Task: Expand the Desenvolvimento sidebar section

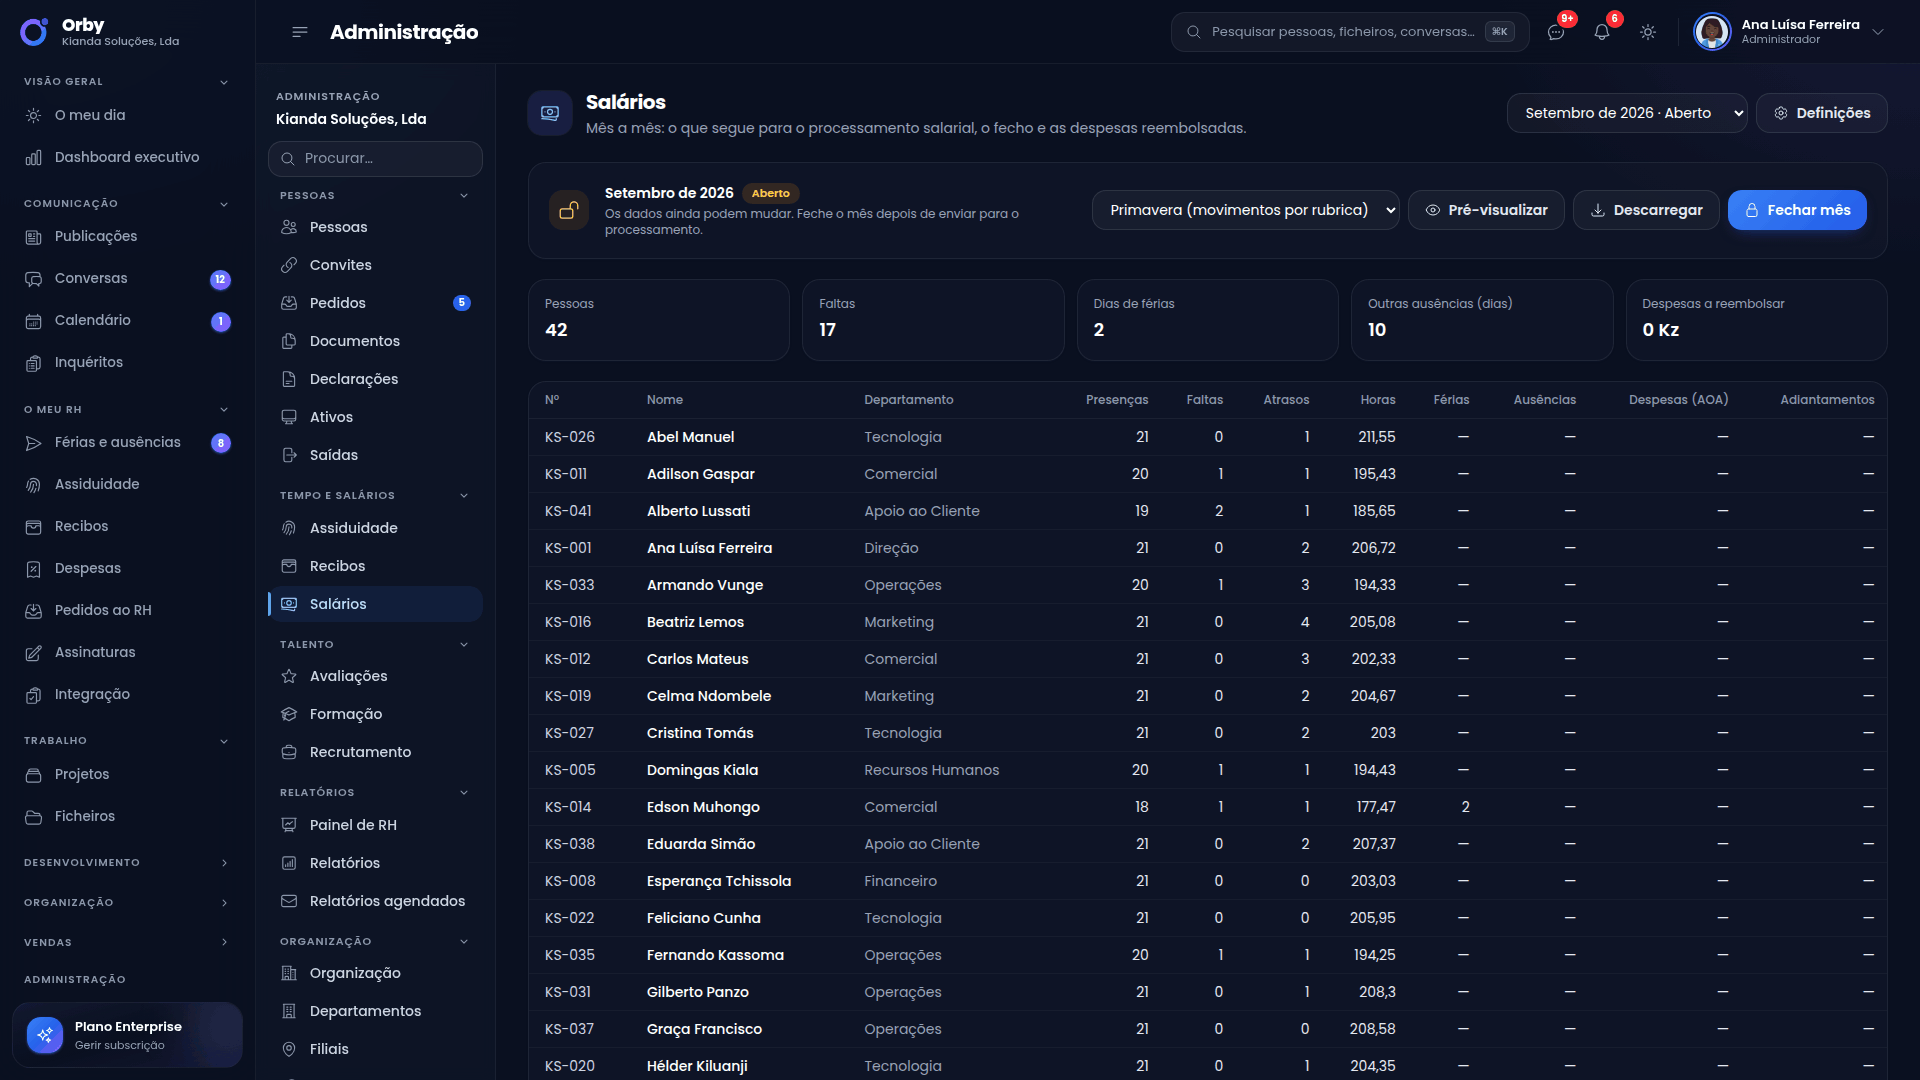Action: [224, 863]
